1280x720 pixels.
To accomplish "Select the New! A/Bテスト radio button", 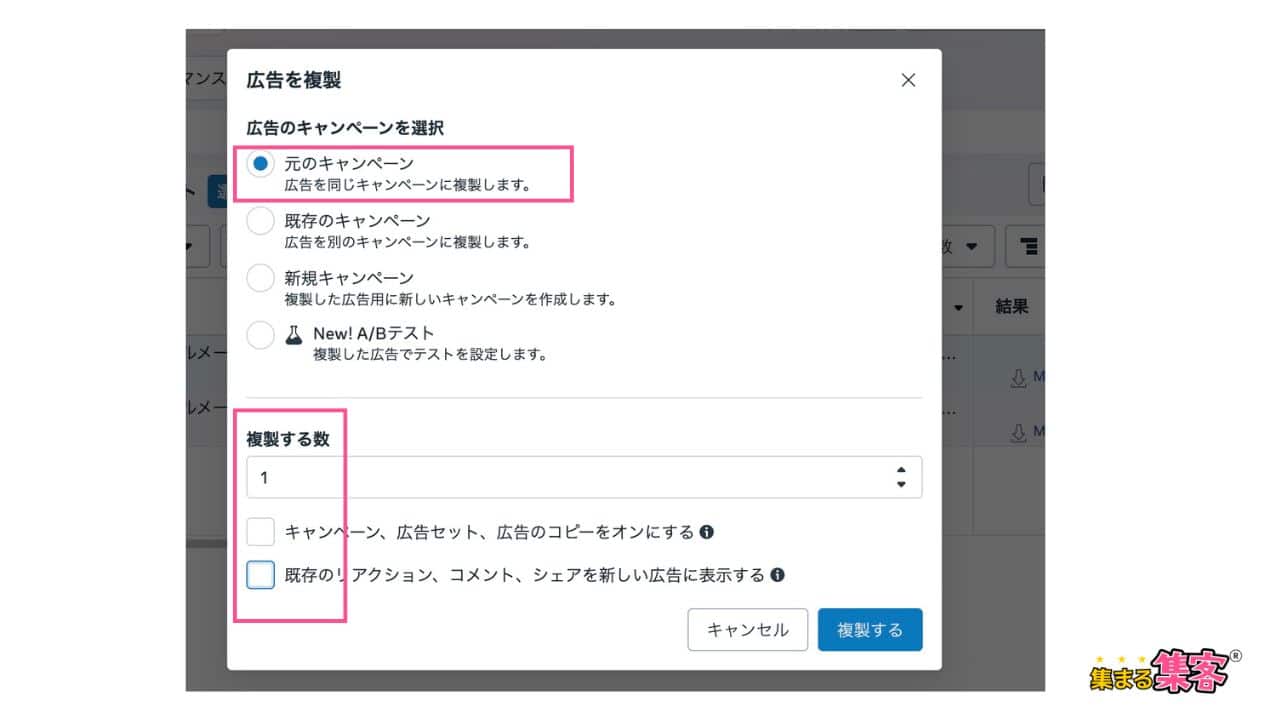I will tap(260, 335).
